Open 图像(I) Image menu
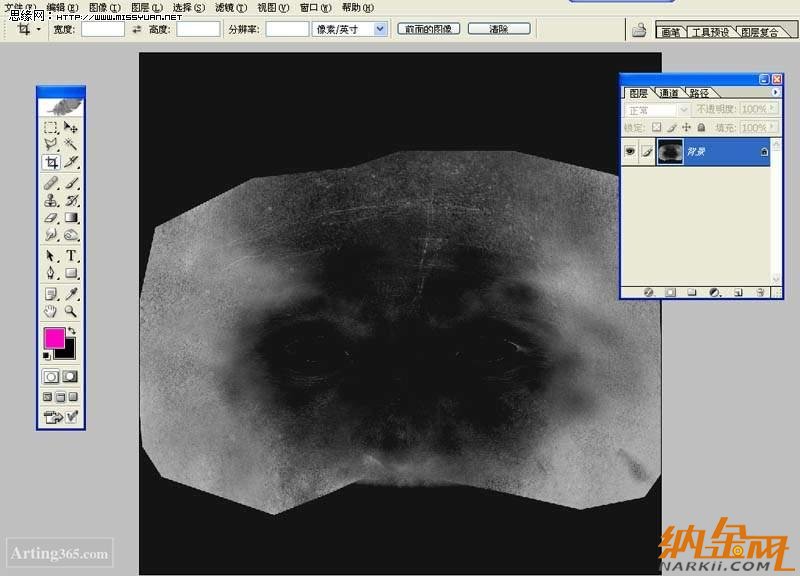This screenshot has width=800, height=576. [105, 7]
